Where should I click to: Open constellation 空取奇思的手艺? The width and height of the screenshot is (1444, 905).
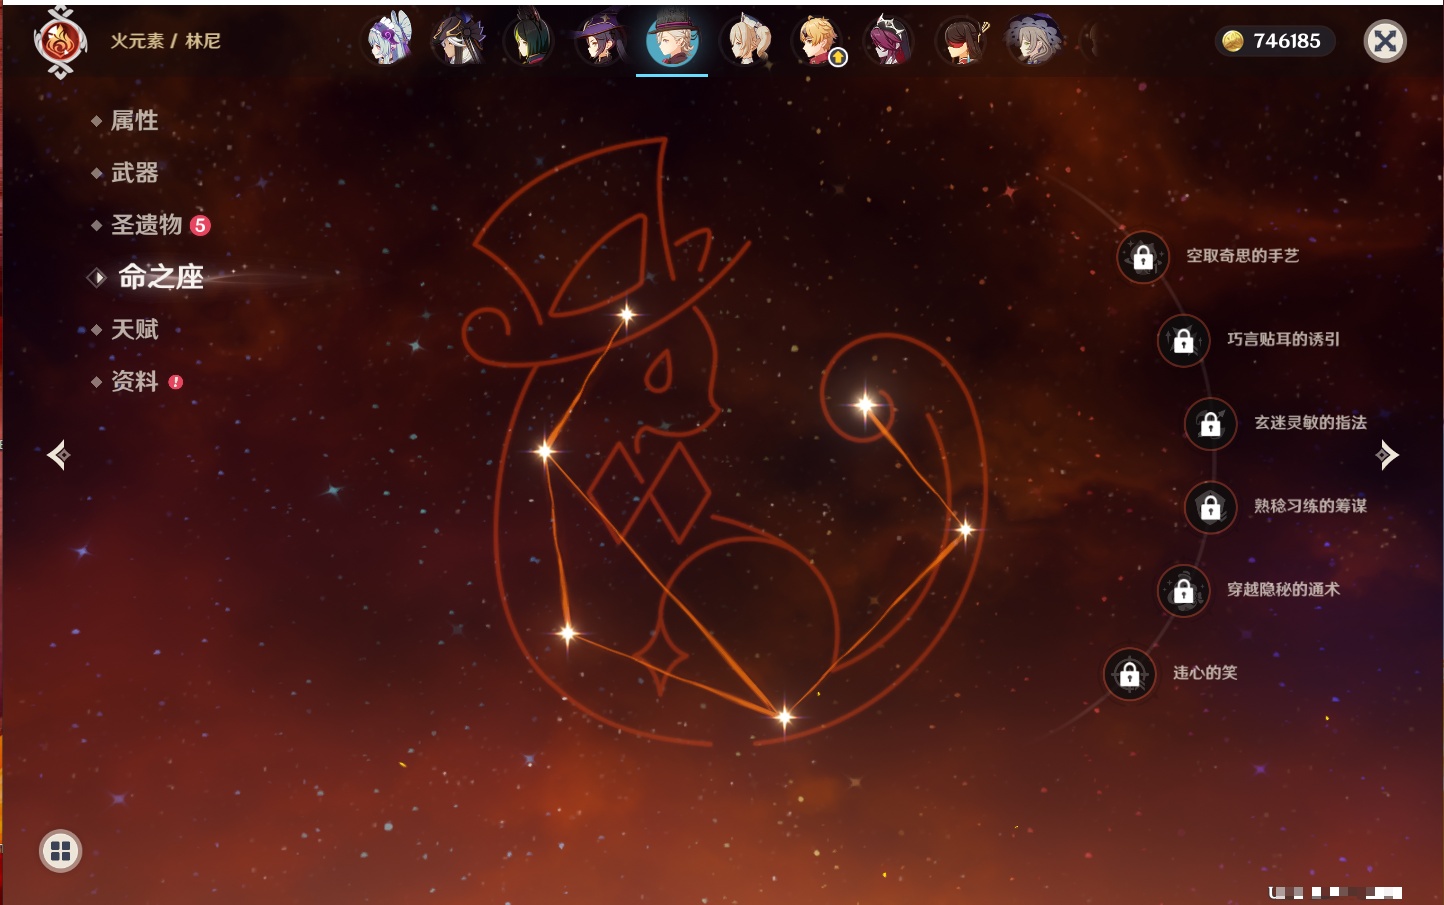pos(1242,256)
